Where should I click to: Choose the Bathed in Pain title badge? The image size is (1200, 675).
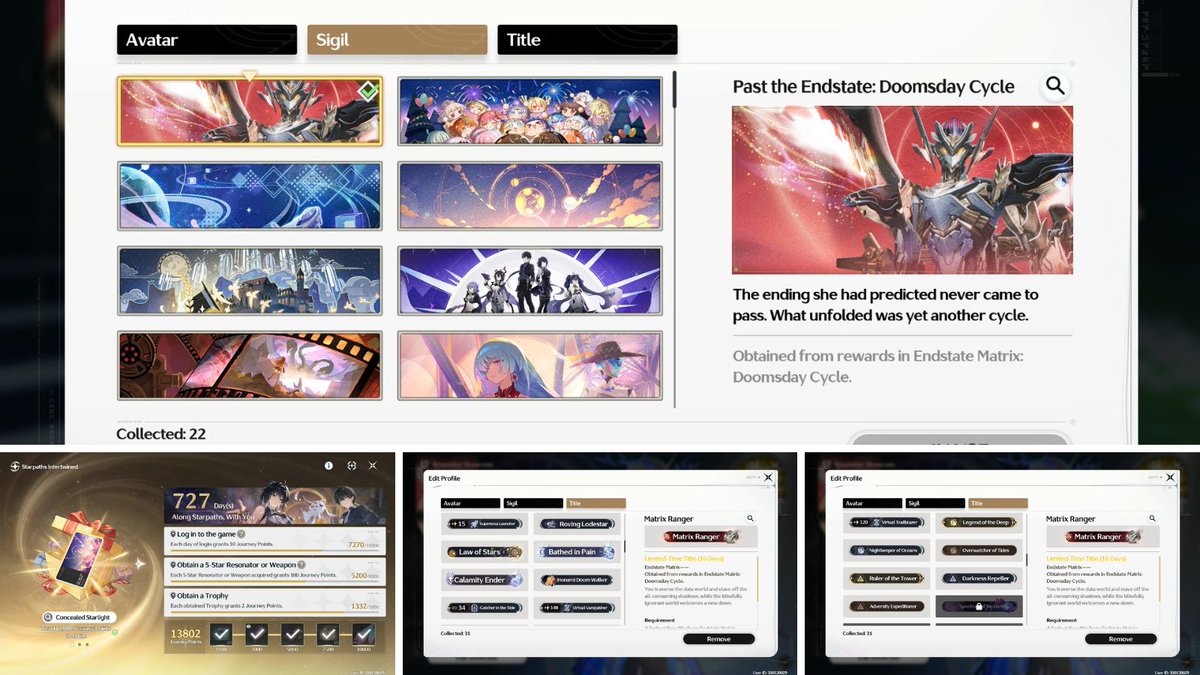tap(575, 551)
